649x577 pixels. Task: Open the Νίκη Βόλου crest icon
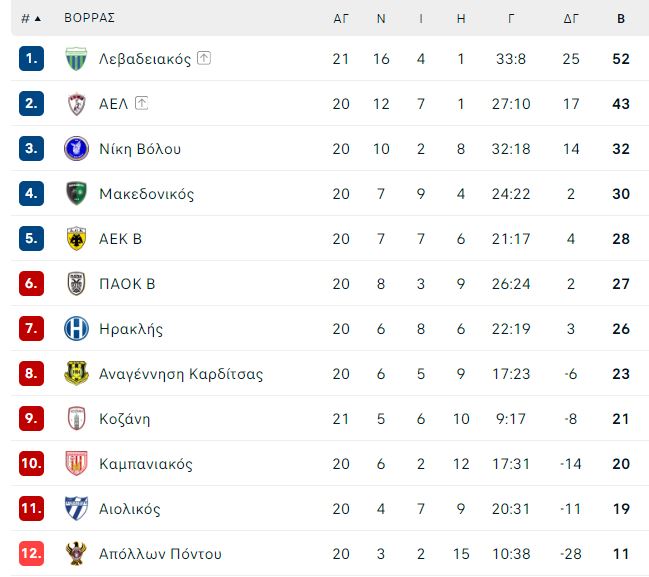(76, 149)
